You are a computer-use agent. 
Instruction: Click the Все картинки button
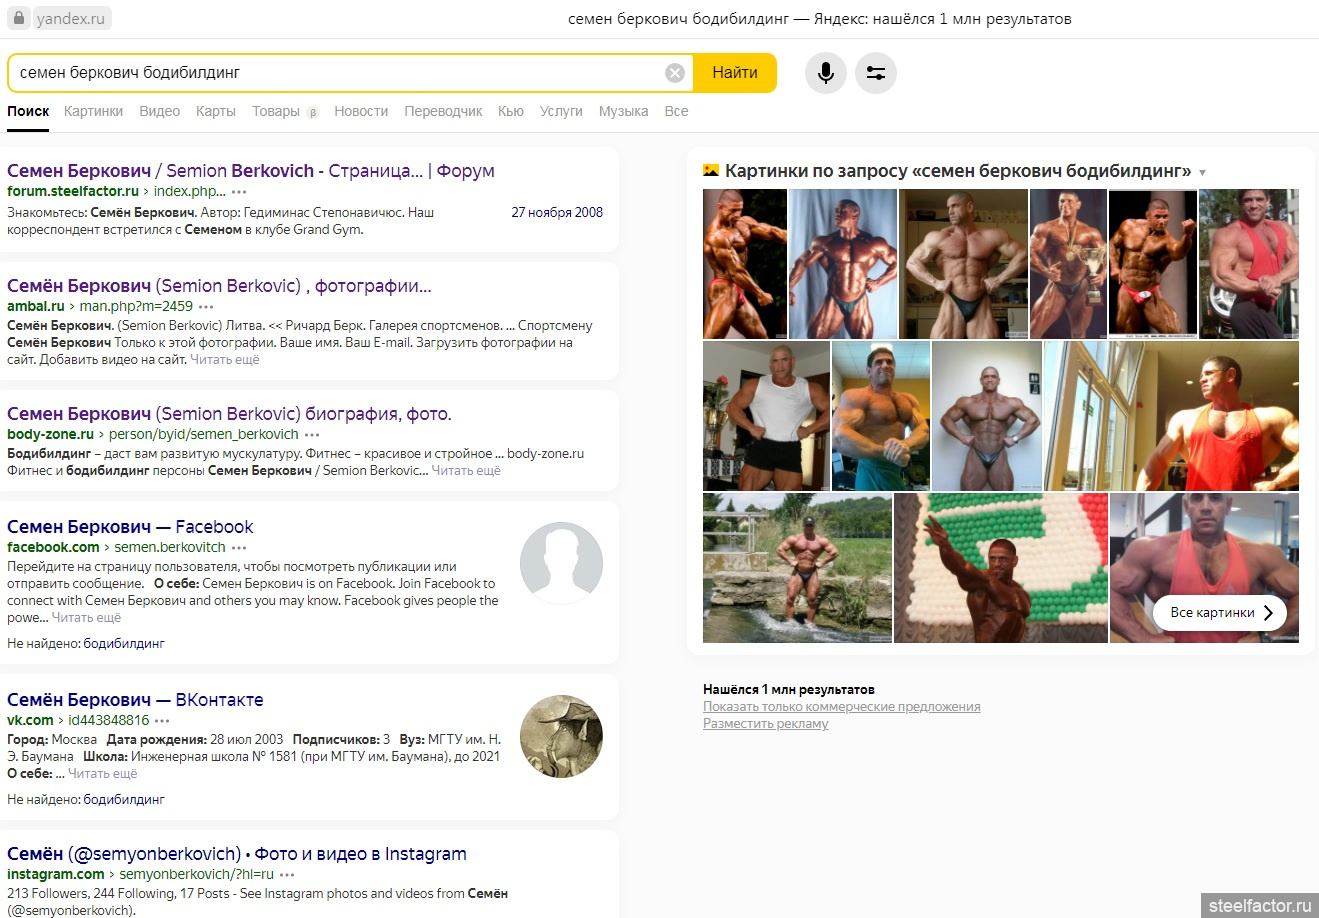tap(1220, 613)
